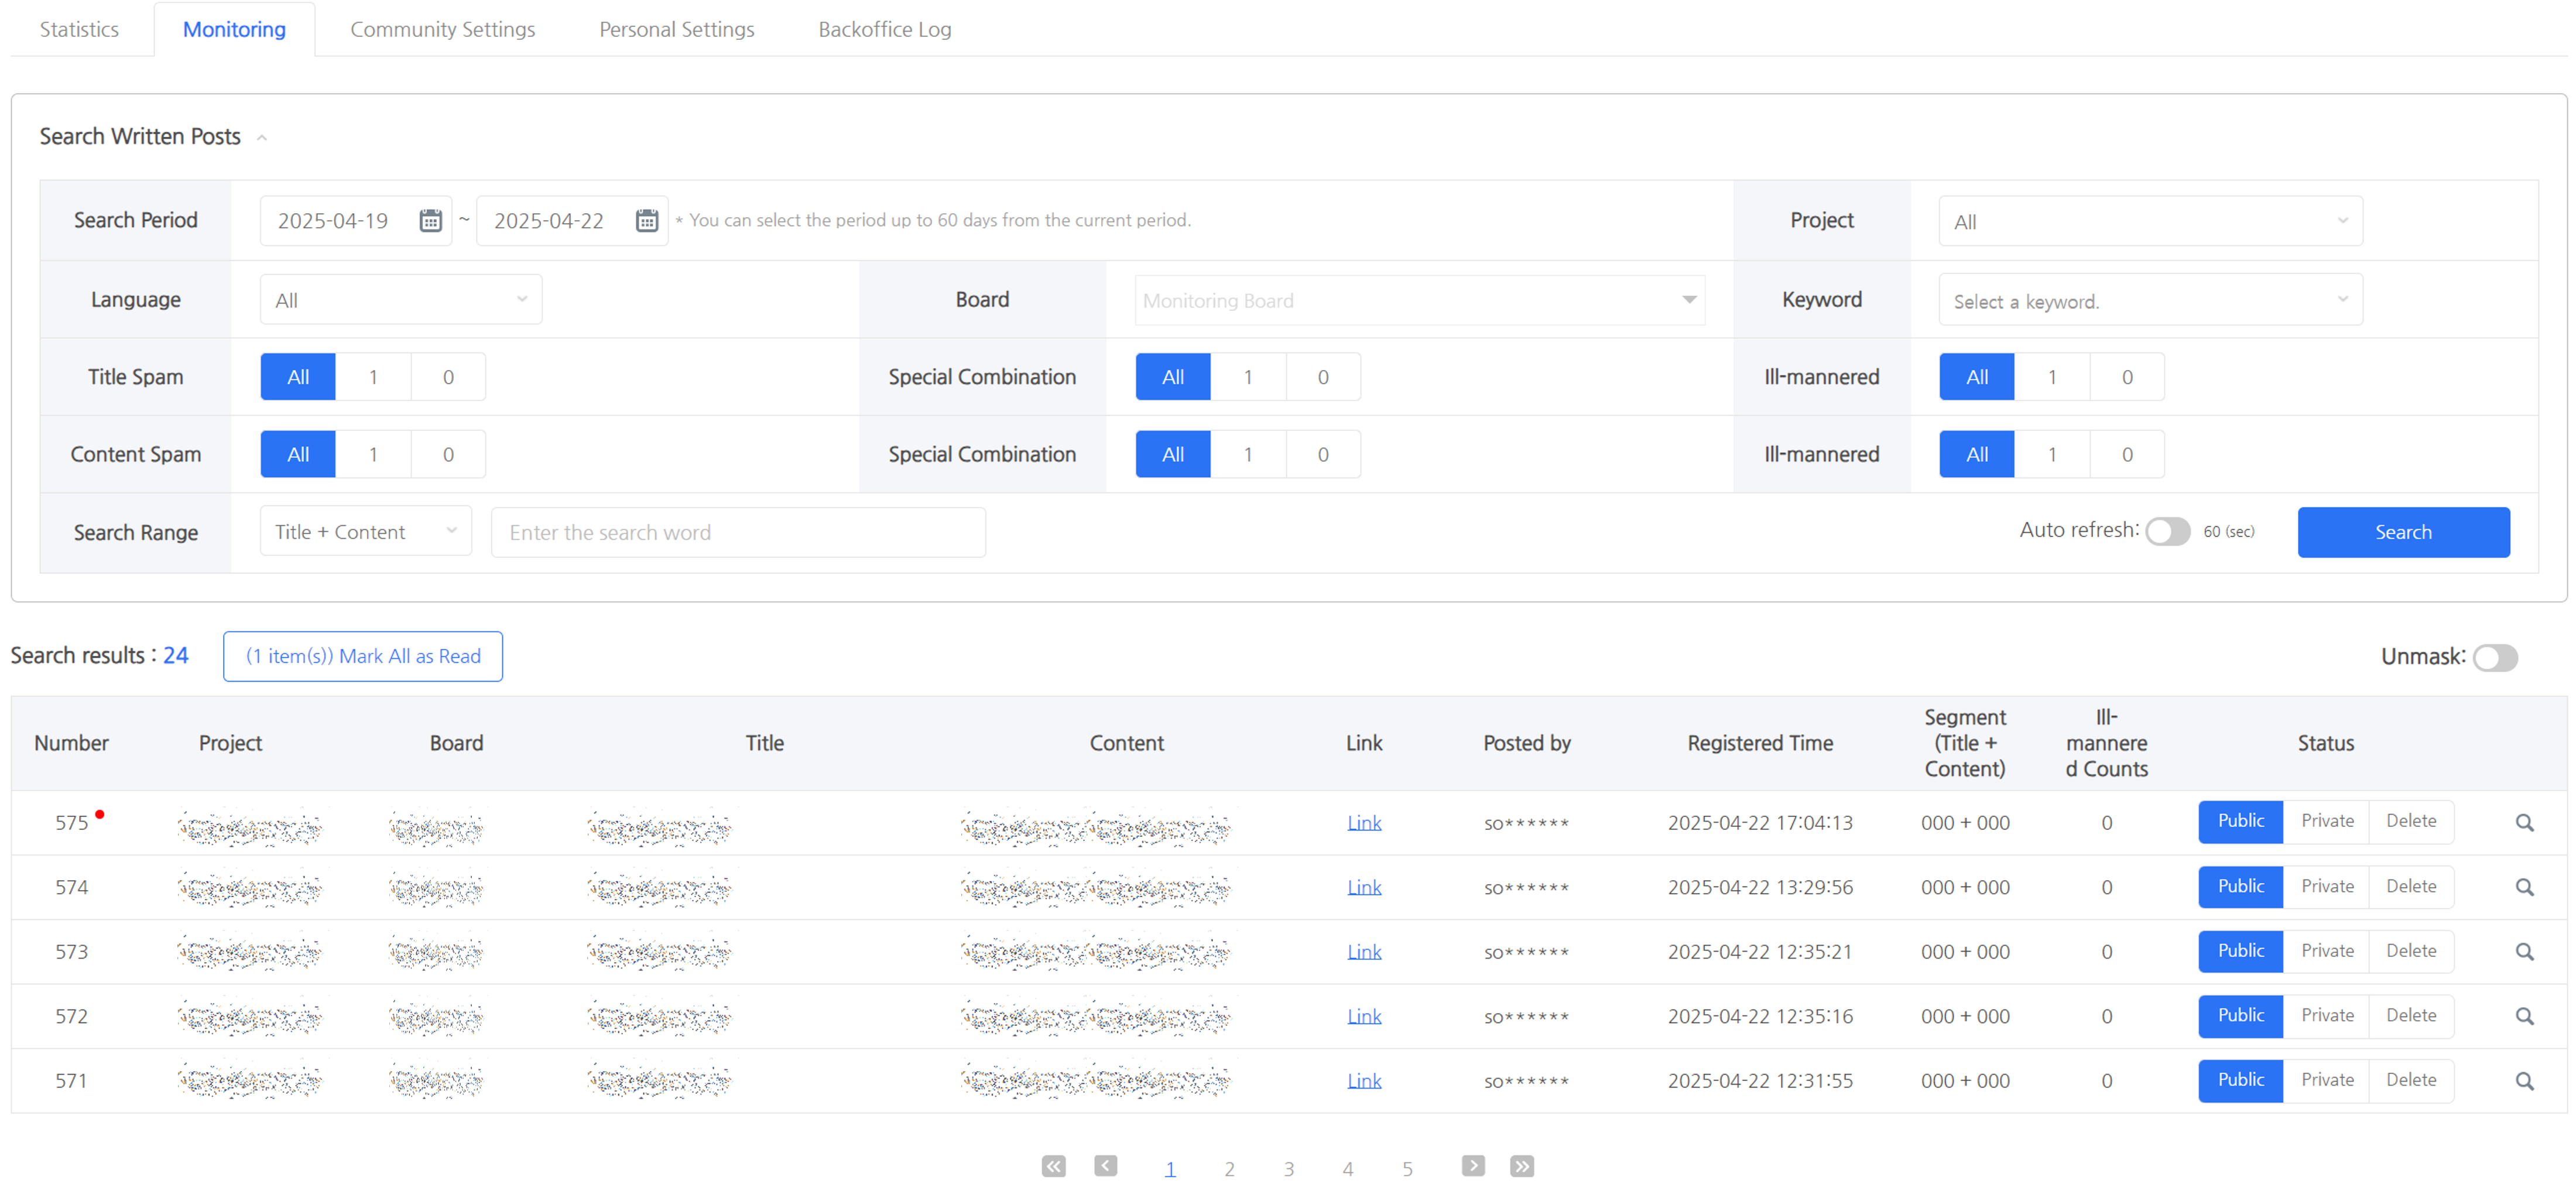Switch to the Statistics tab

(x=79, y=29)
